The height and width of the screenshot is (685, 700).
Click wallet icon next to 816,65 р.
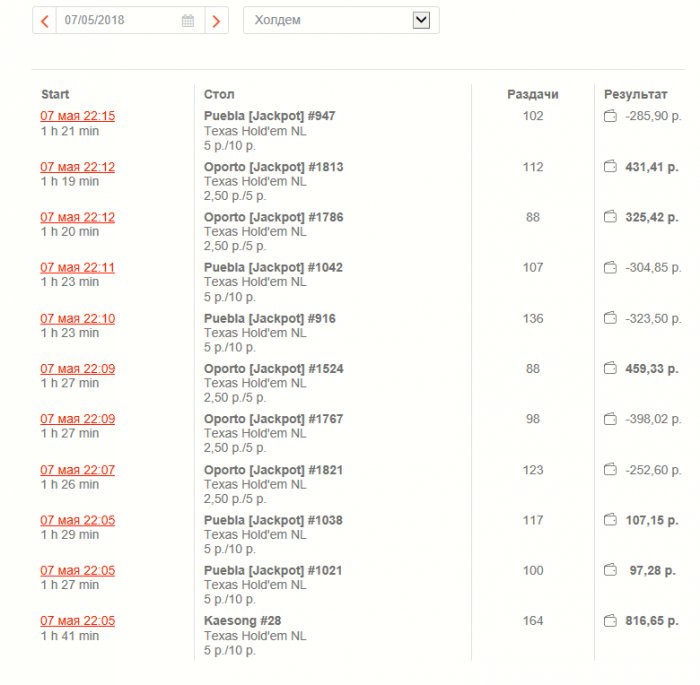pos(610,621)
